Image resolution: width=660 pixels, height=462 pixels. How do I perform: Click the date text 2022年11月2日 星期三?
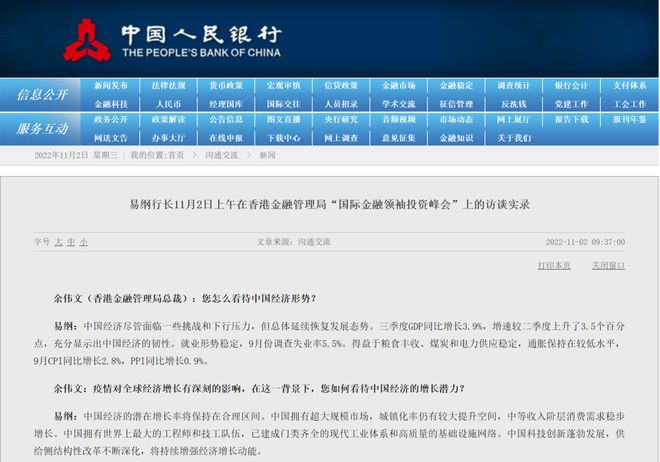76,155
